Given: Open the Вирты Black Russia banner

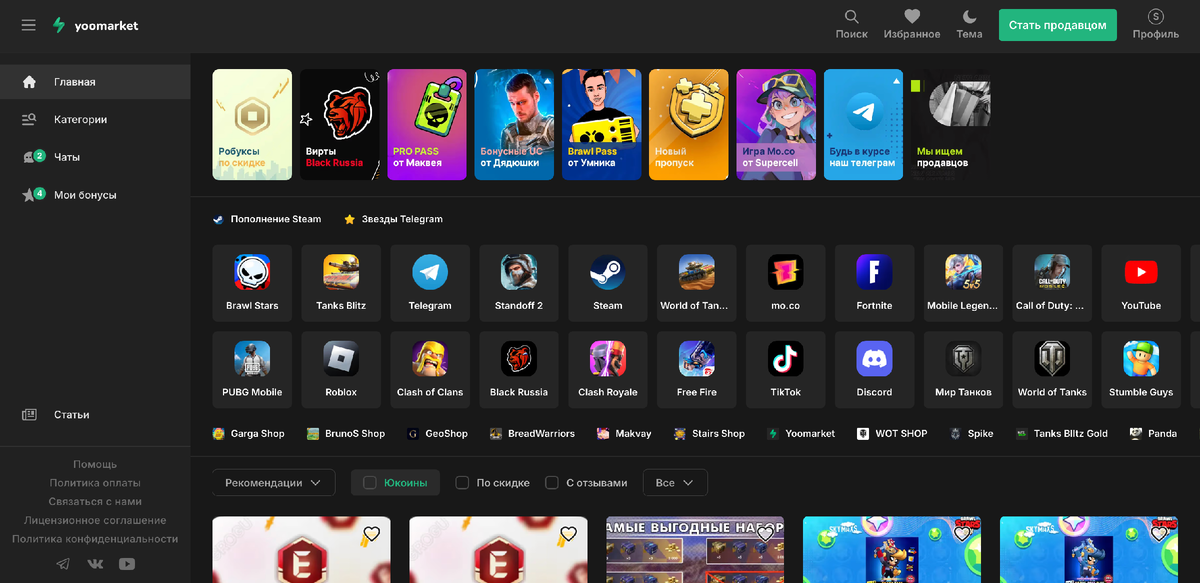Looking at the screenshot, I should (339, 124).
